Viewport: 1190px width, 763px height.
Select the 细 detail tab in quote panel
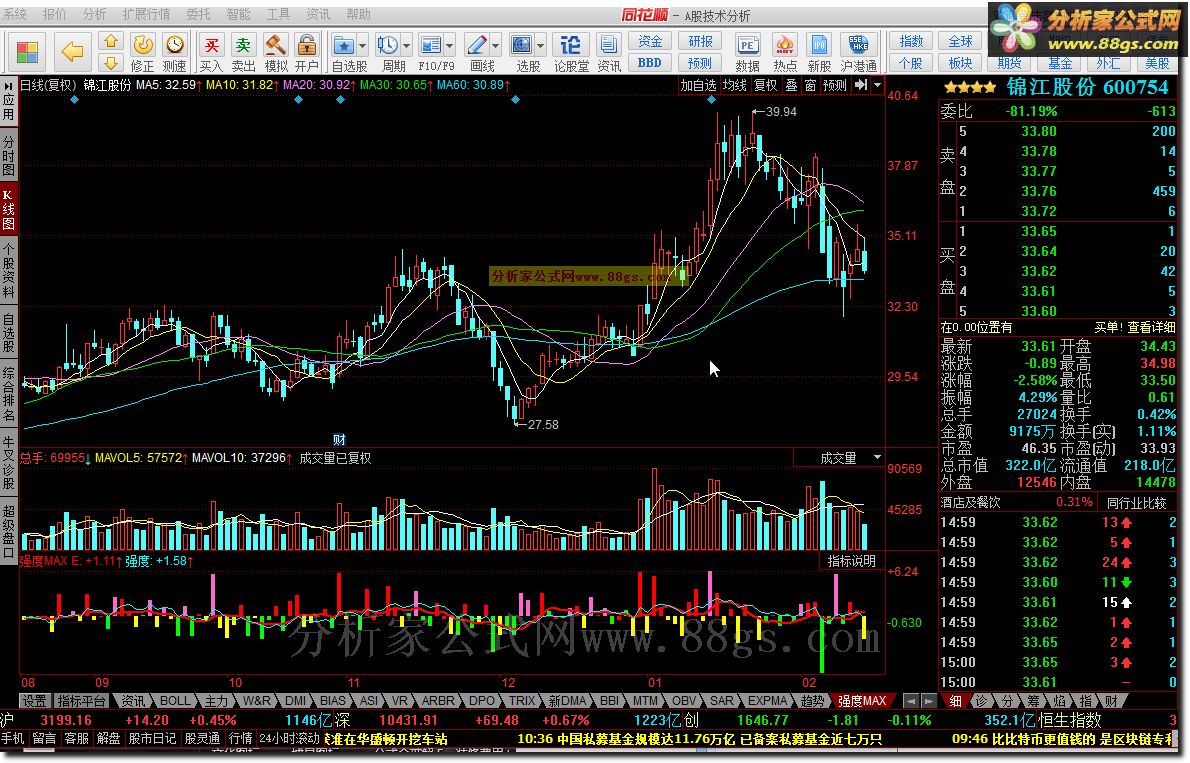(x=955, y=701)
